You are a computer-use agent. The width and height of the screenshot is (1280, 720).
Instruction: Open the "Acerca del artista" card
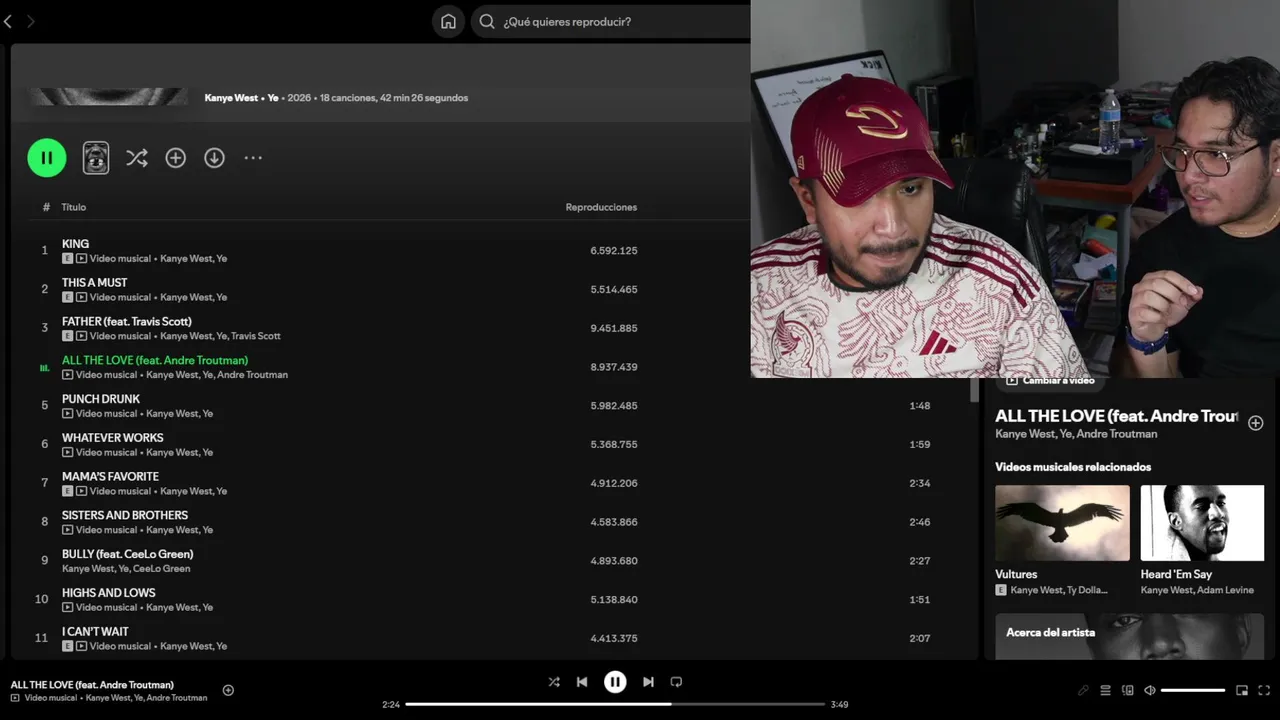[x=1129, y=636]
